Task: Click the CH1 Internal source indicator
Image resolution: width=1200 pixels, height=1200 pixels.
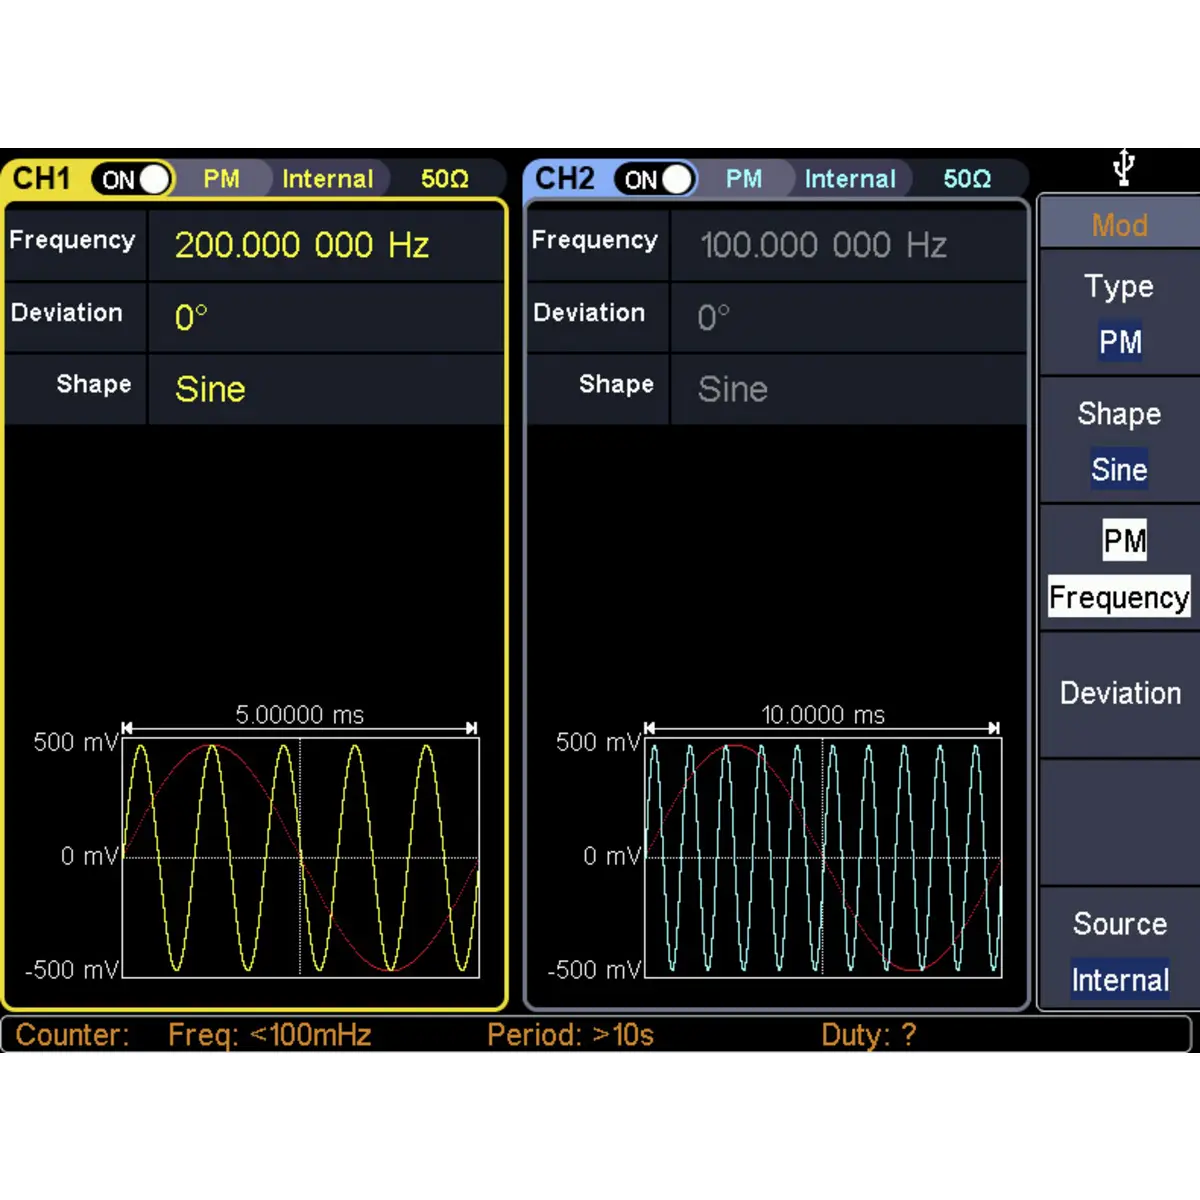Action: click(327, 179)
